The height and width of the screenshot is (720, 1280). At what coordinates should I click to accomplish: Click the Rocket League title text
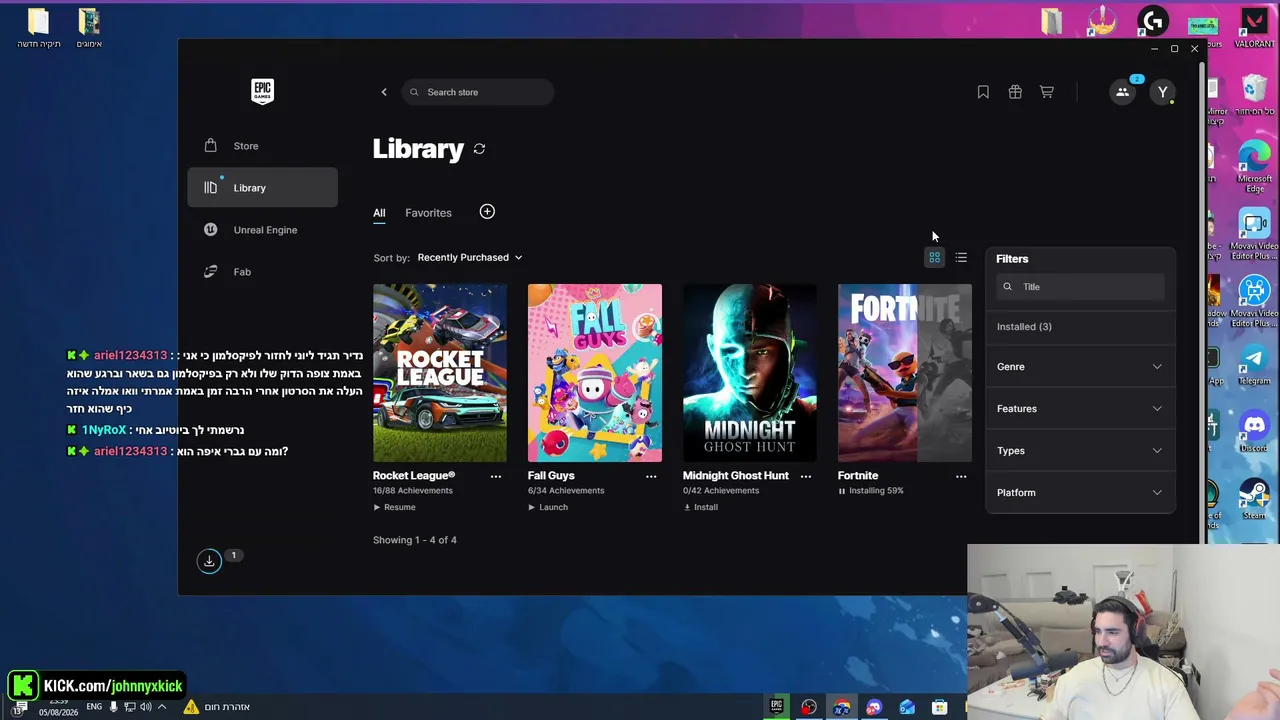pyautogui.click(x=414, y=476)
